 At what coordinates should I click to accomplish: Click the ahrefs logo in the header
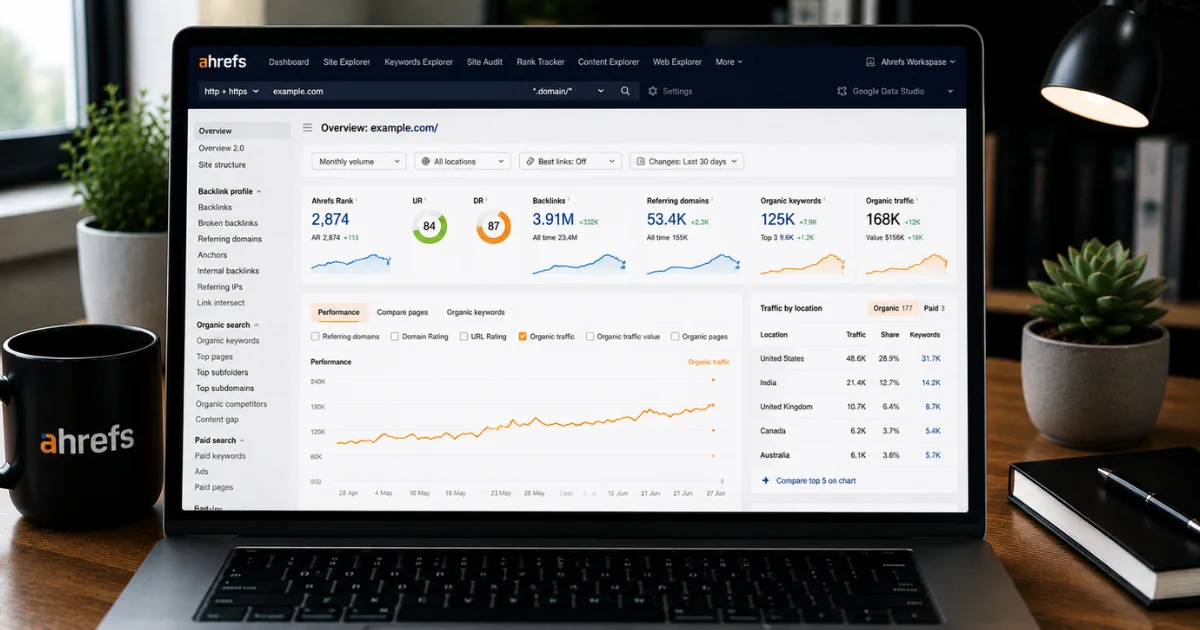click(222, 62)
